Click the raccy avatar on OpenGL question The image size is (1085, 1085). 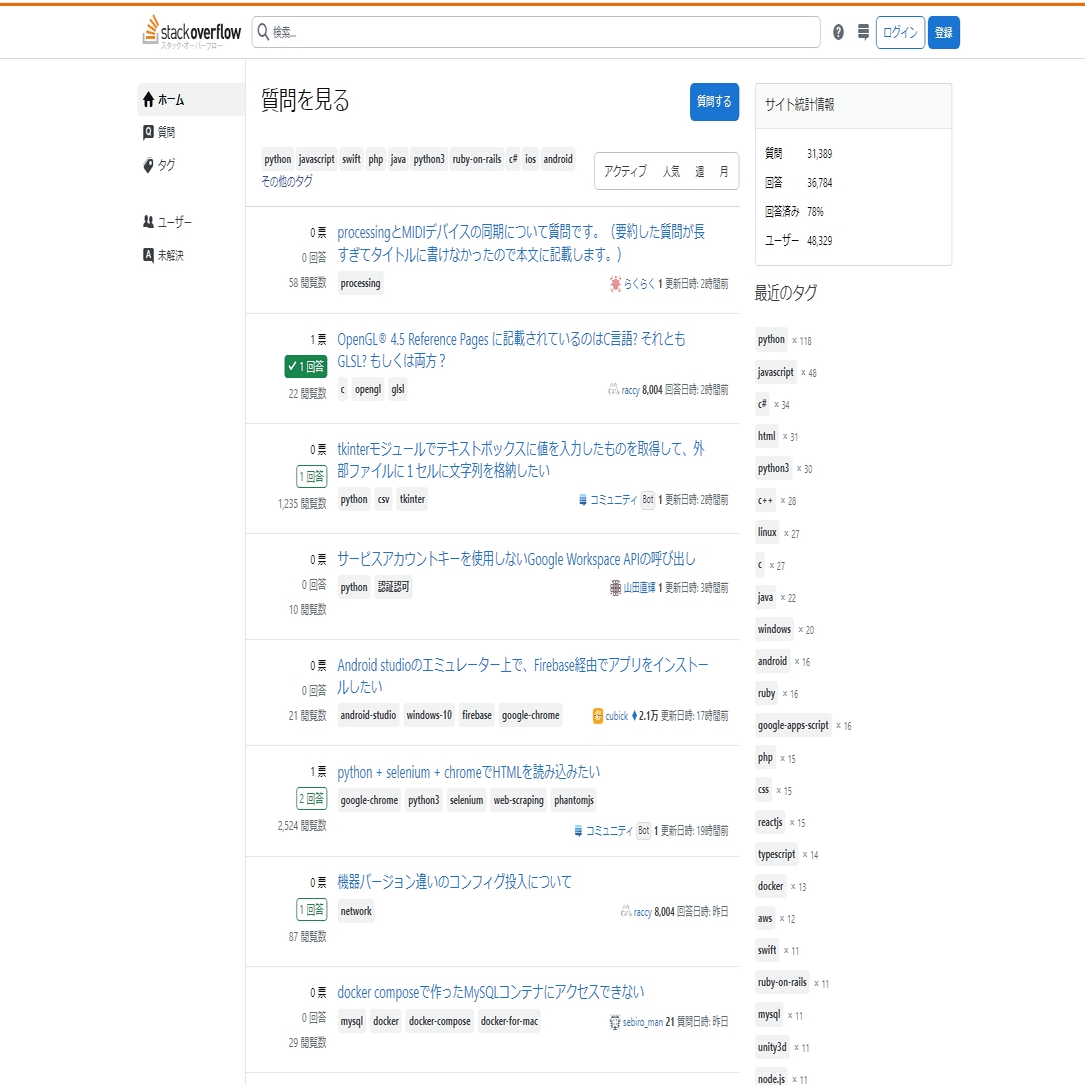coord(613,390)
